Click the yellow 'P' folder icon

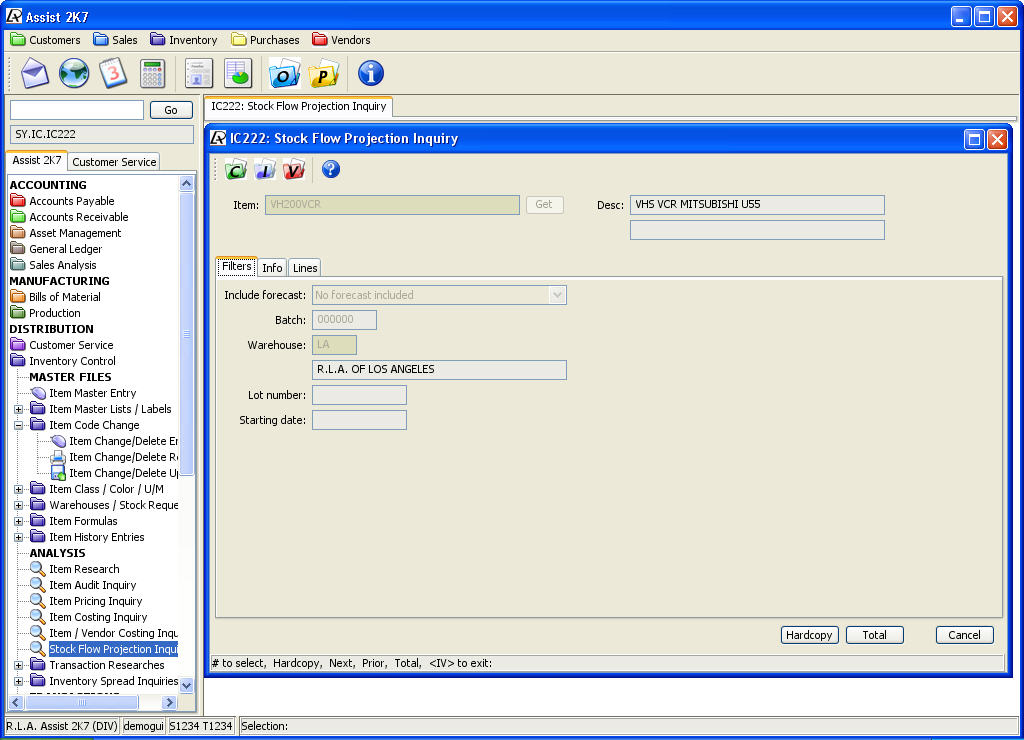324,74
